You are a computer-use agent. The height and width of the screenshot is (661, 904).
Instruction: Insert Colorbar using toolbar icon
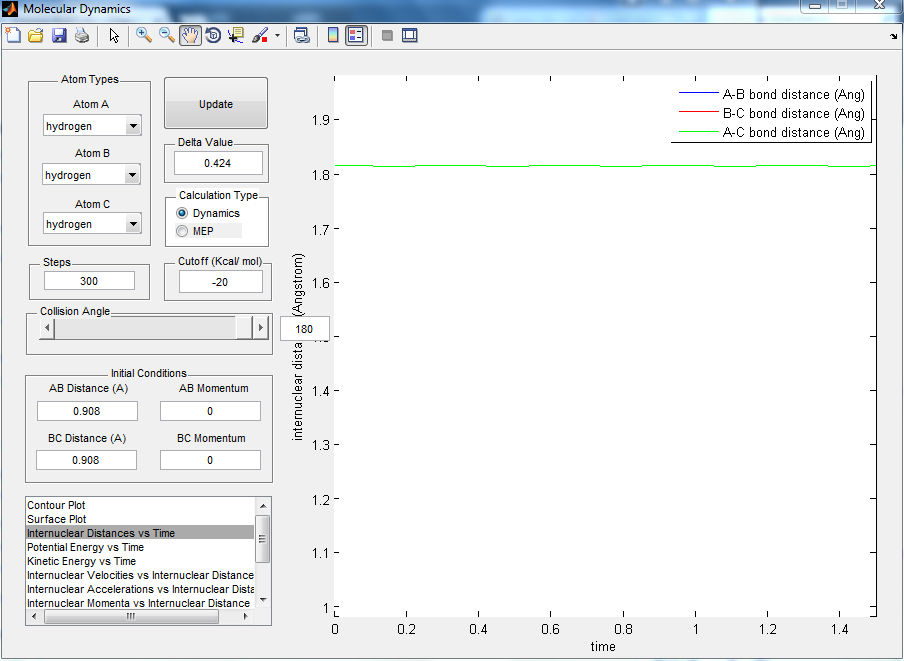coord(333,36)
